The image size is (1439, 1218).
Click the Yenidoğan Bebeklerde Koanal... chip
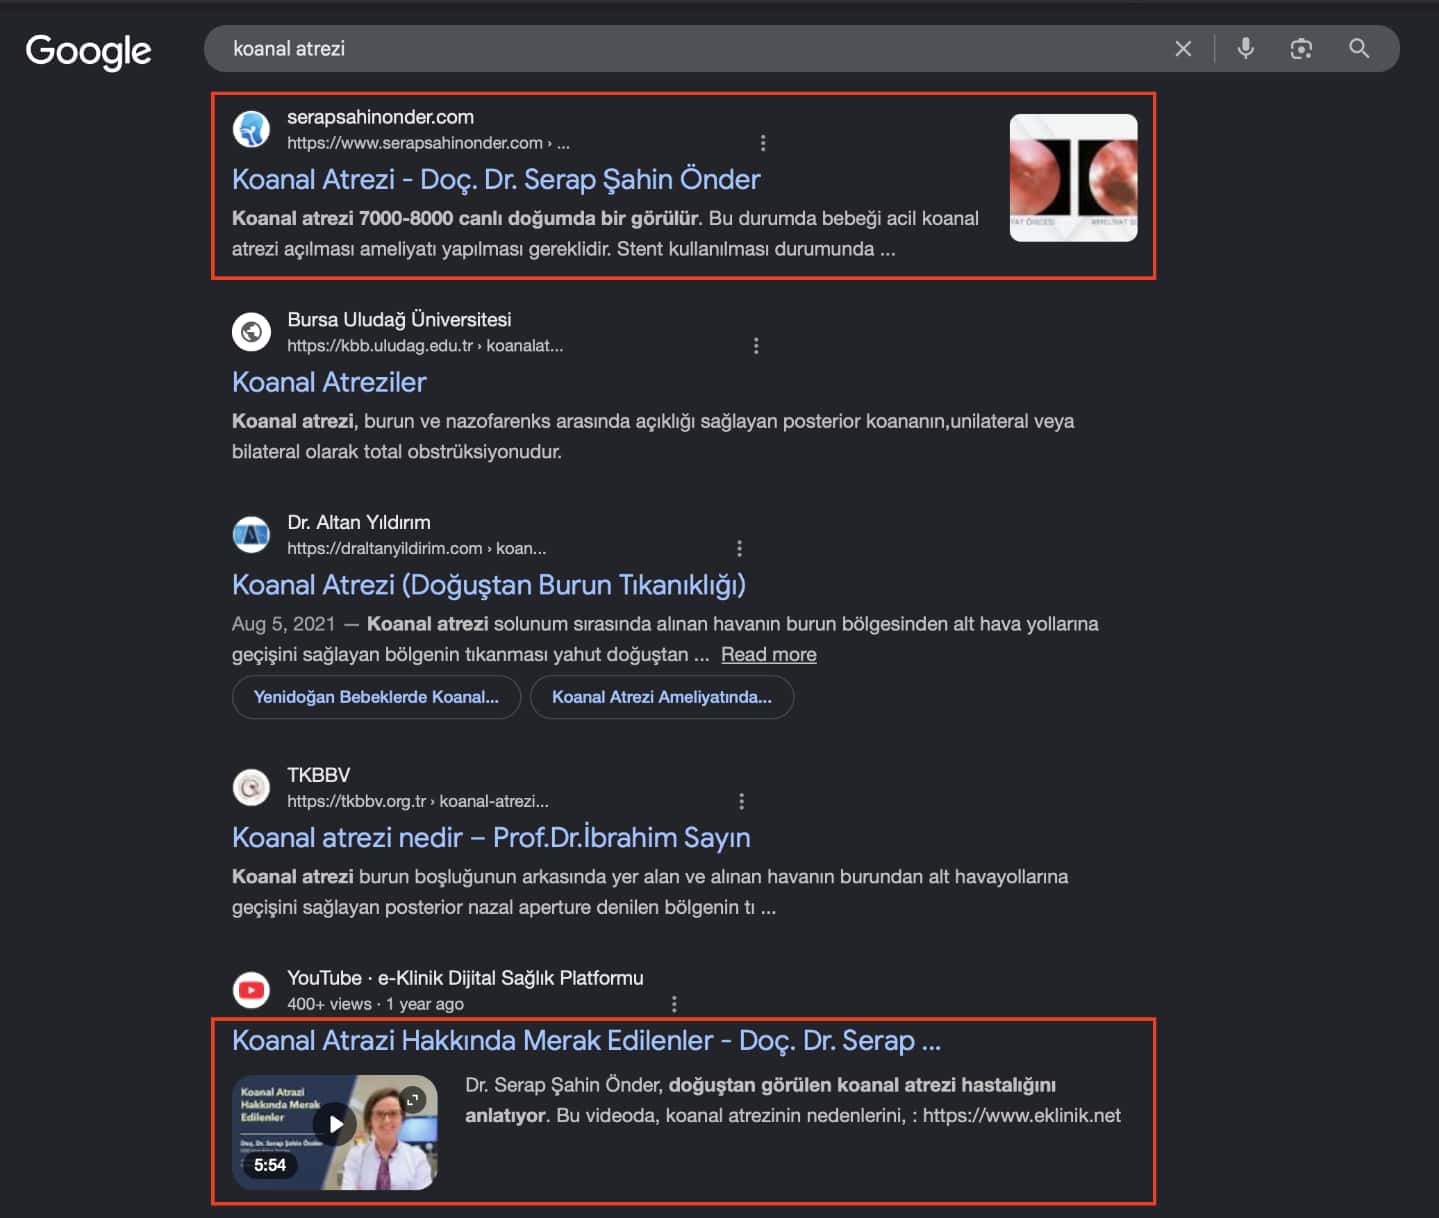click(376, 697)
